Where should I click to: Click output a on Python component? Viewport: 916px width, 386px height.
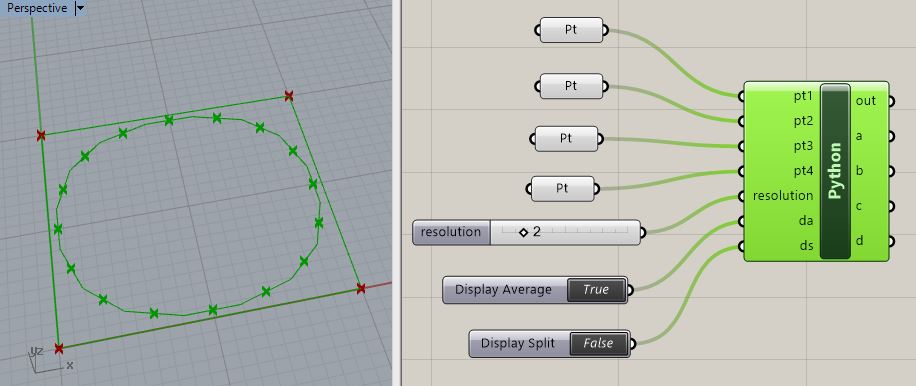859,136
